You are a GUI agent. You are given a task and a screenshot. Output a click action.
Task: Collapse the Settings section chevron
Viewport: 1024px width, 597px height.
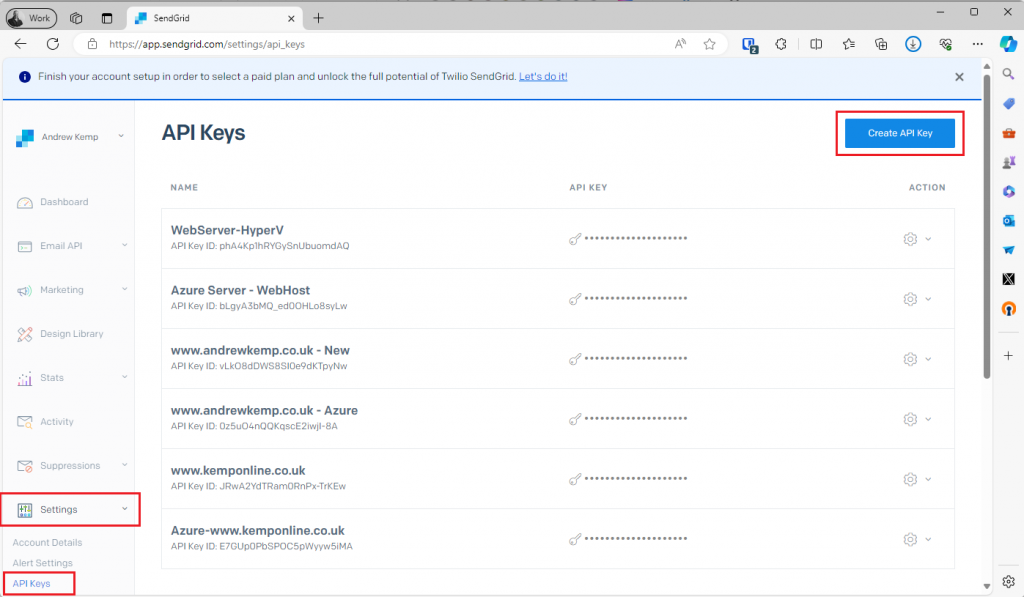[x=125, y=509]
